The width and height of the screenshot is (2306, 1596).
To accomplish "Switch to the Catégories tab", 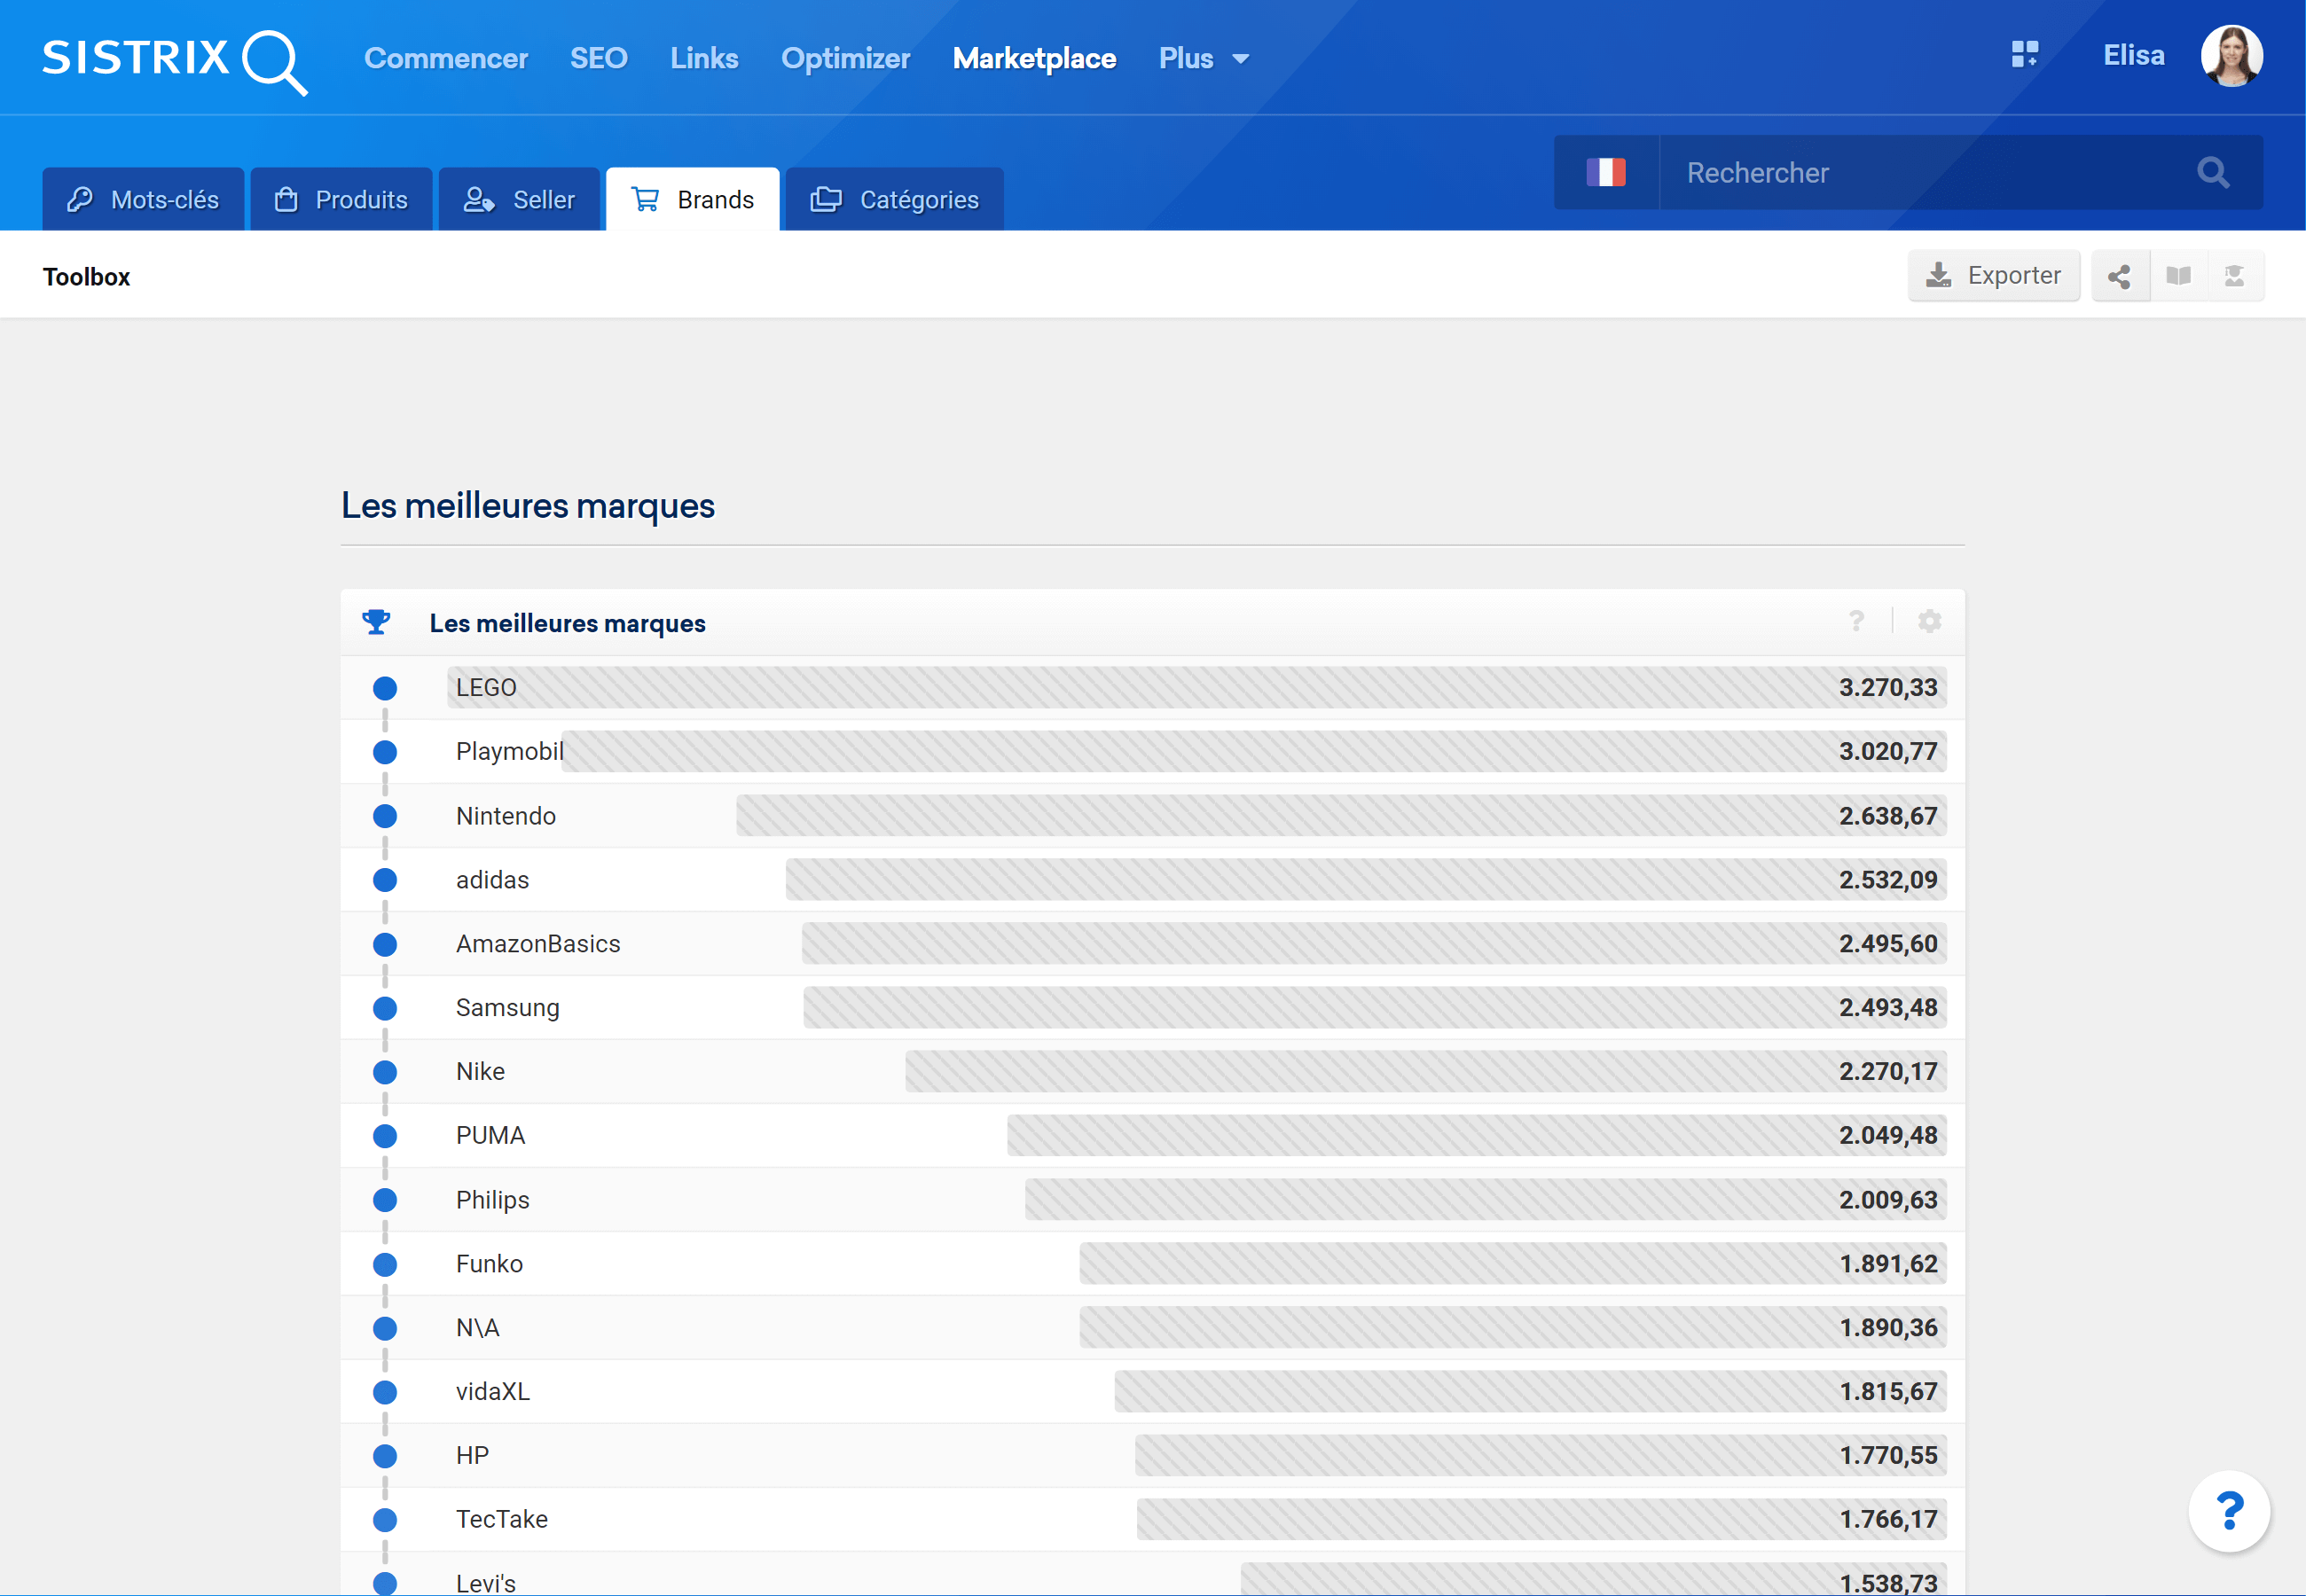I will (894, 199).
